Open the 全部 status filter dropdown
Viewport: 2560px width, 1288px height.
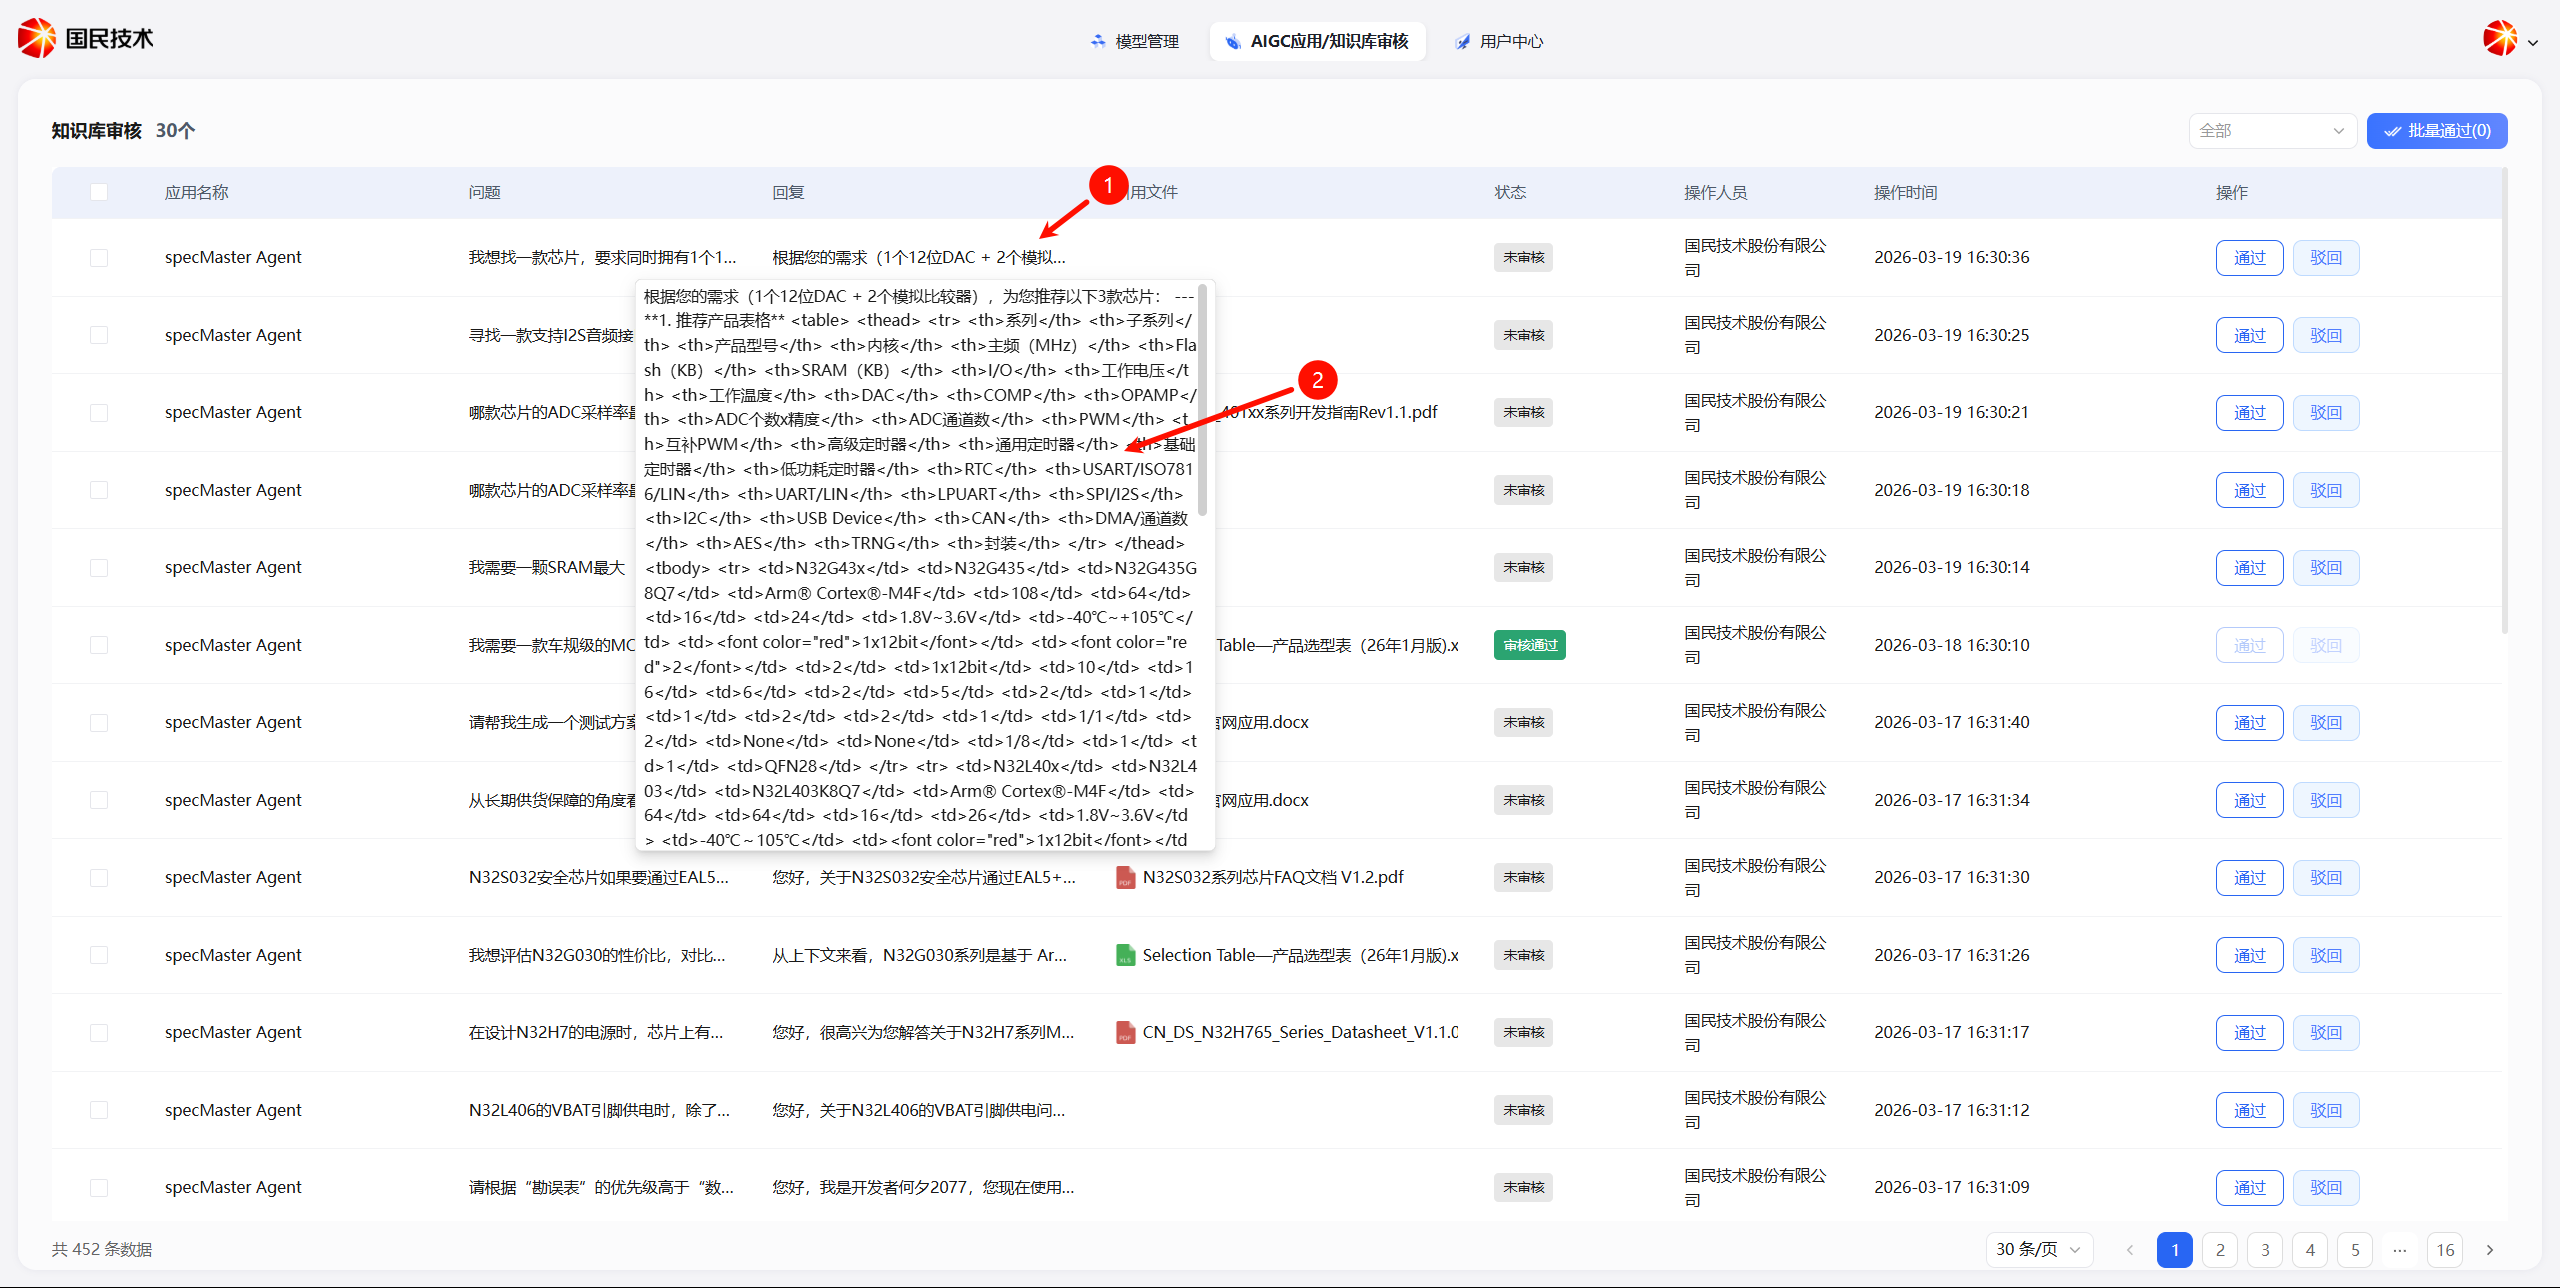[2272, 131]
